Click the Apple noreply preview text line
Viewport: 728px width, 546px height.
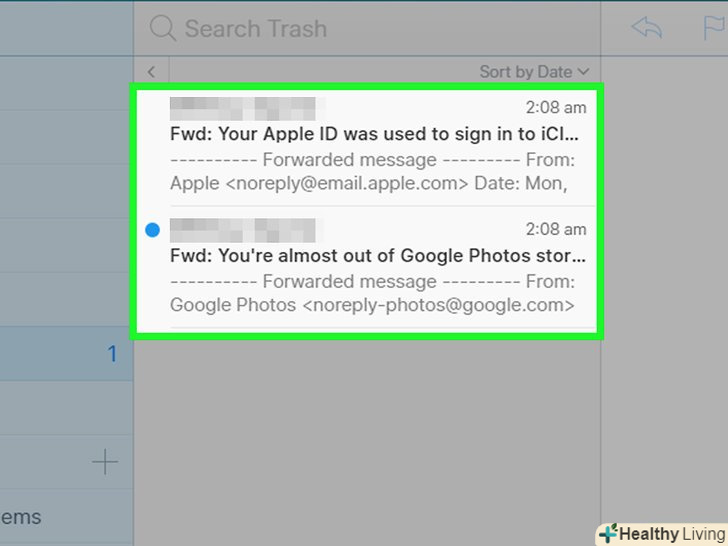[x=369, y=183]
